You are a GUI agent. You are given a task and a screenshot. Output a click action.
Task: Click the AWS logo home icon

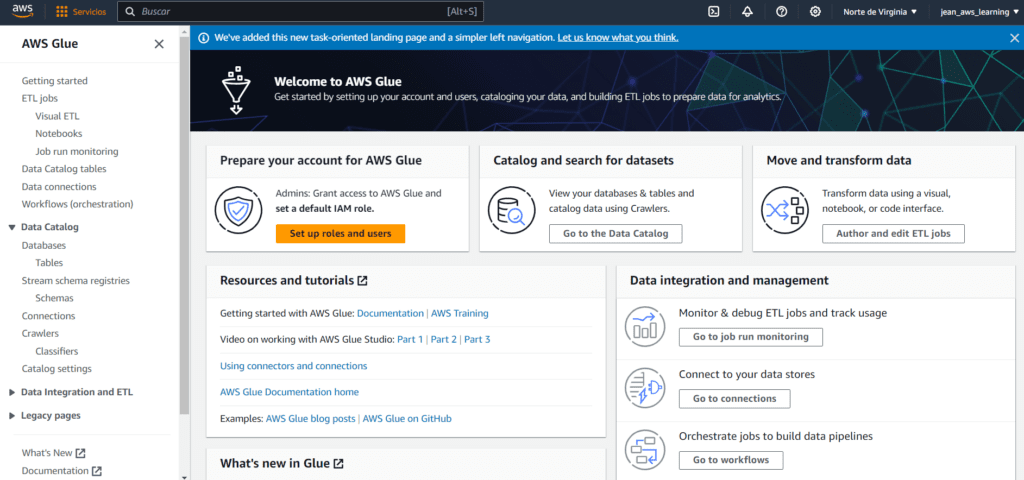coord(23,11)
